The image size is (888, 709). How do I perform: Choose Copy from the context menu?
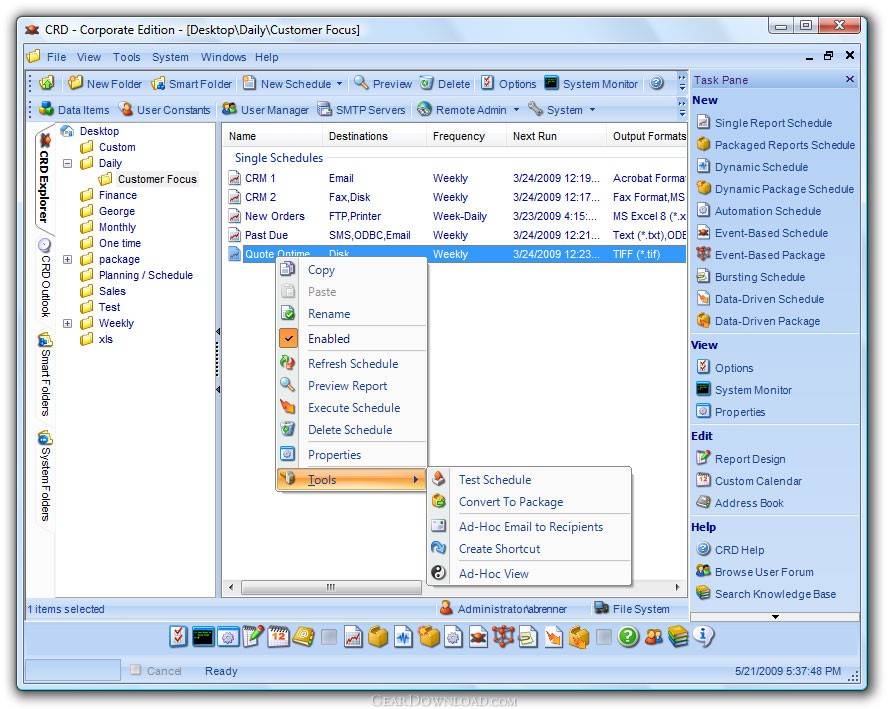[352, 270]
